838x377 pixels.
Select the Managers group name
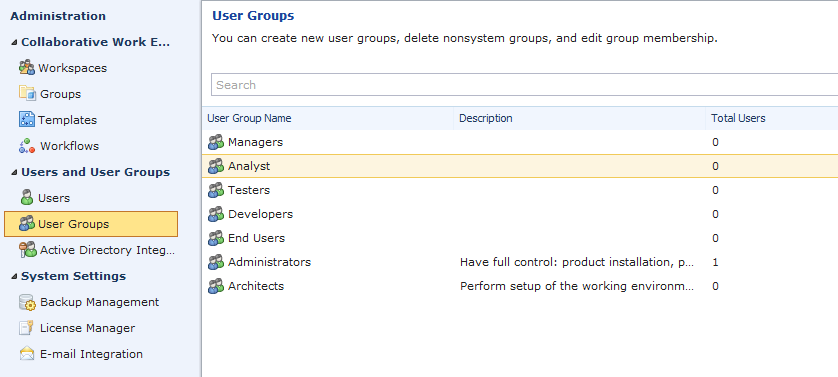tap(255, 142)
